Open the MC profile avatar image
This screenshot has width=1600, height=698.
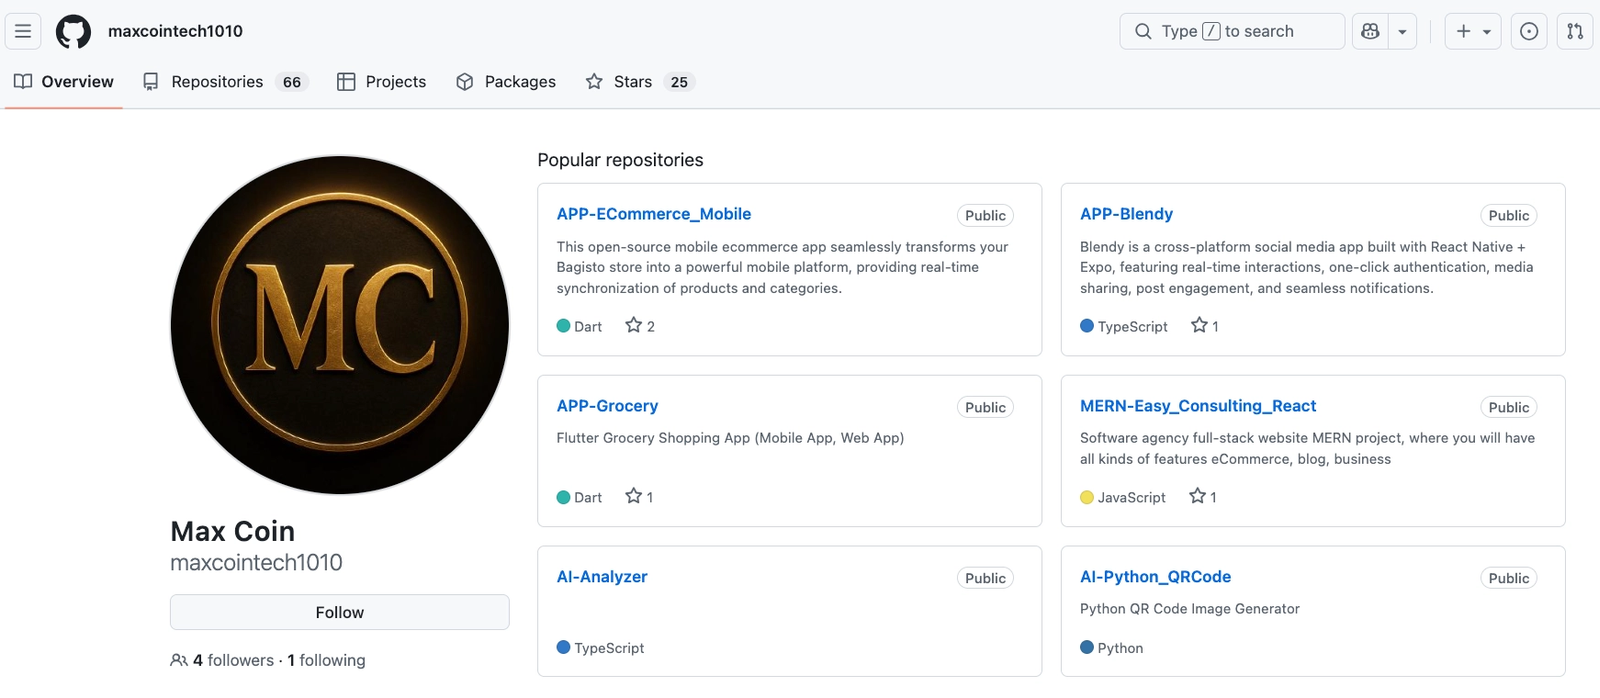coord(340,325)
